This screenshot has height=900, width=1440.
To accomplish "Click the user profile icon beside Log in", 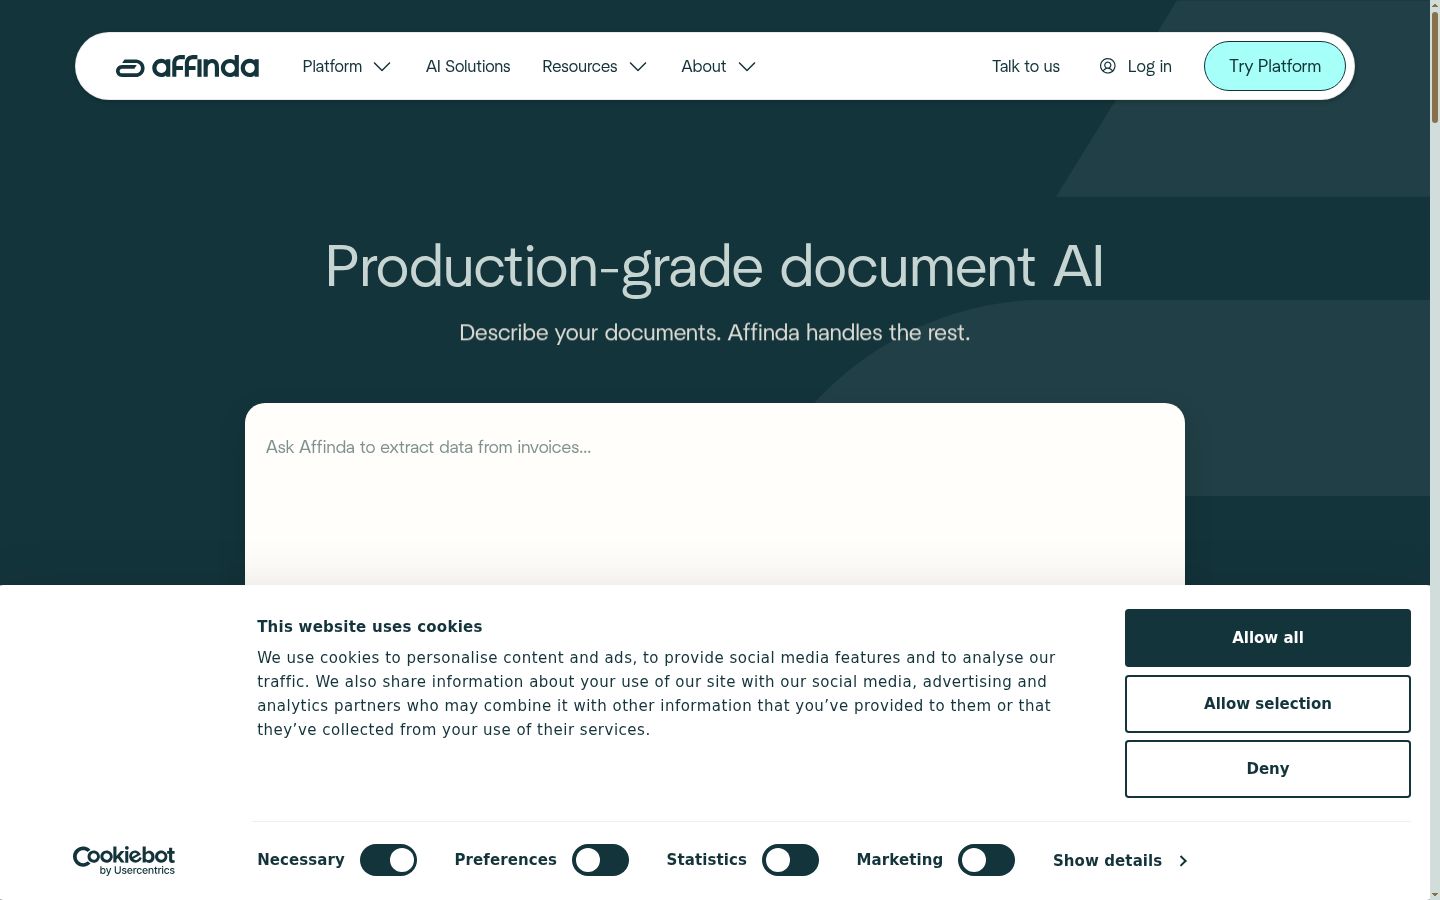I will (x=1107, y=66).
